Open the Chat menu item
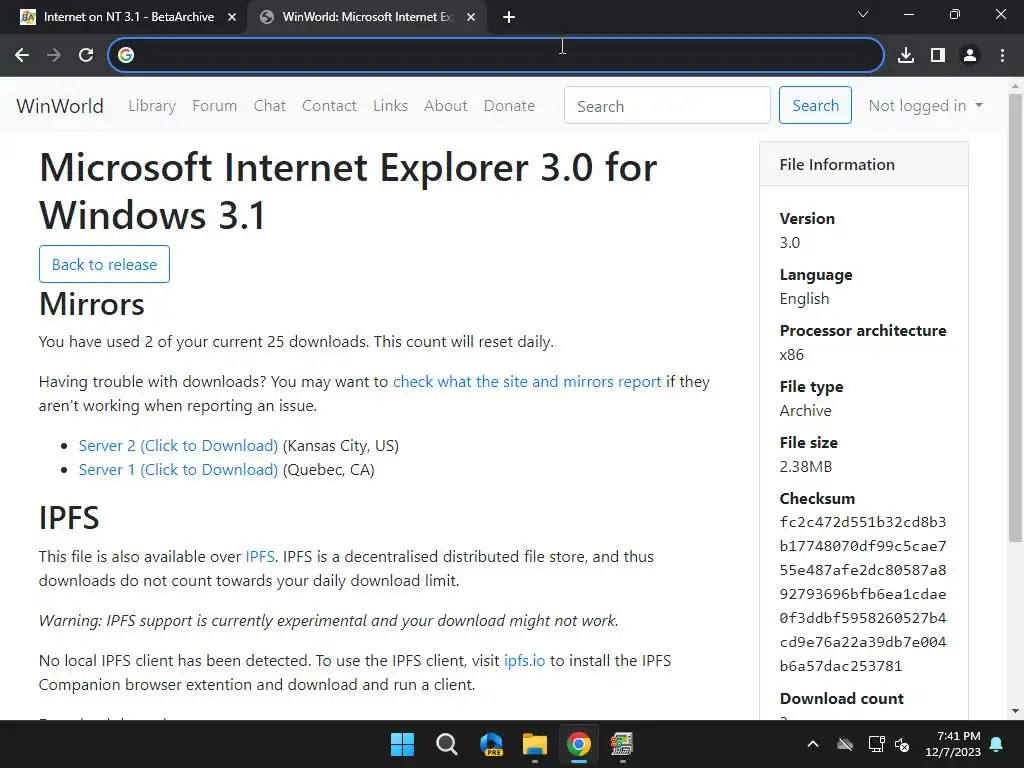1024x768 pixels. point(270,106)
